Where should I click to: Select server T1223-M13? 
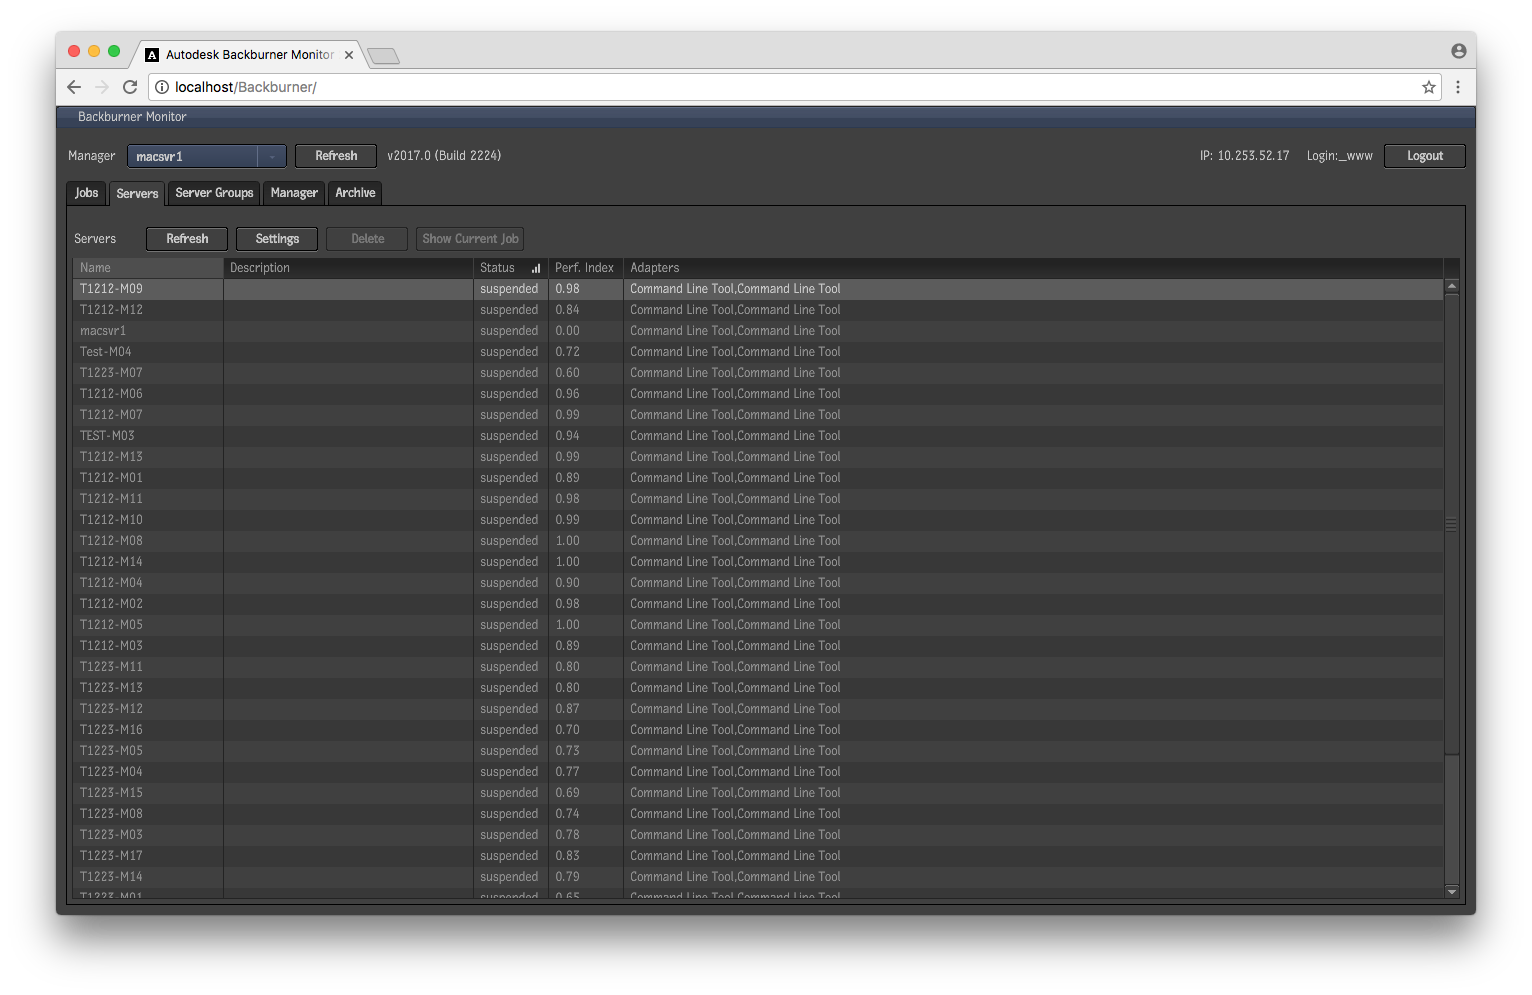coord(758,688)
